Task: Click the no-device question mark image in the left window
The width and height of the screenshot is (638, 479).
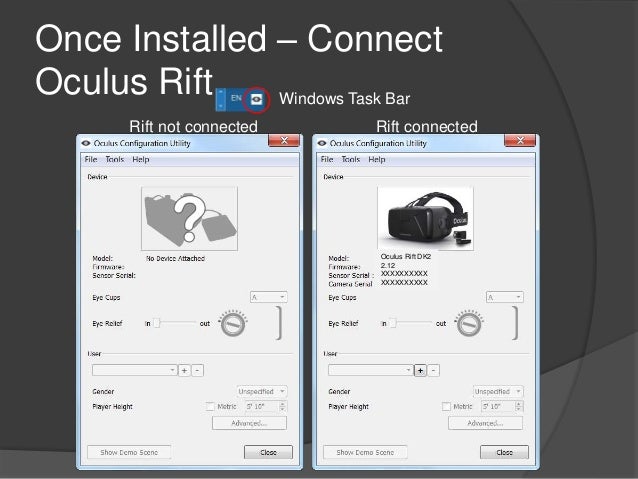Action: point(189,219)
